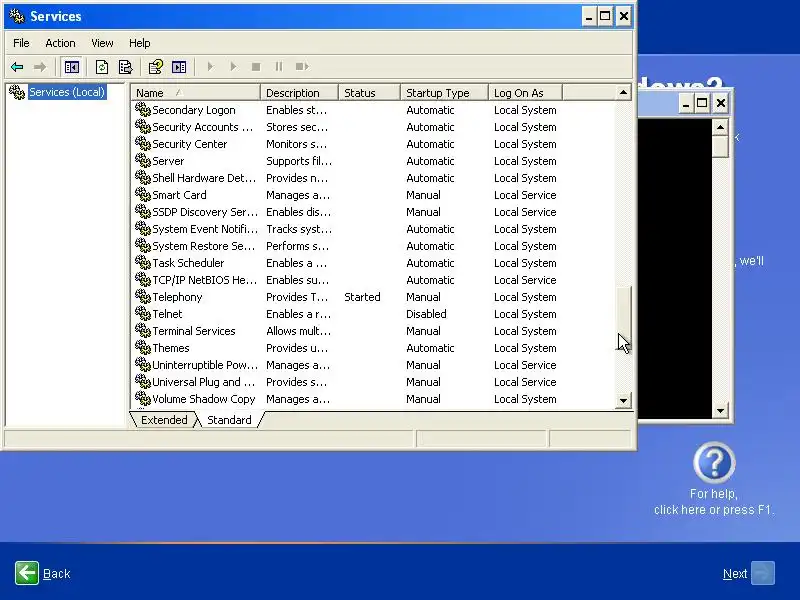Click the green Back arrow icon
This screenshot has width=800, height=600.
tap(27, 573)
